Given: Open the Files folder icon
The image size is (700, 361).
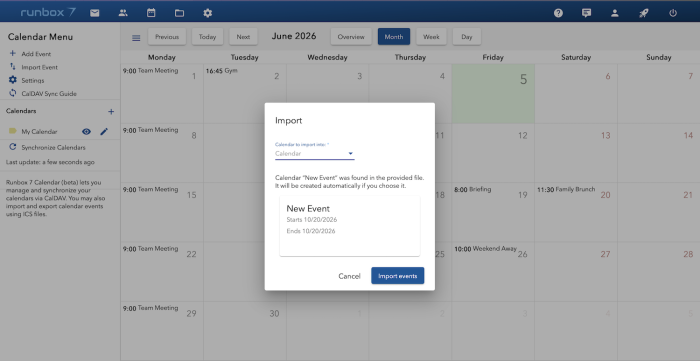Looking at the screenshot, I should click(179, 13).
